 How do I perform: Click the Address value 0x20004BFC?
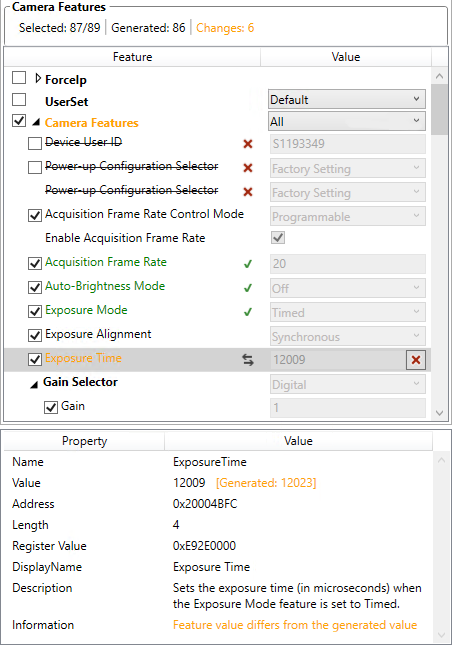(205, 504)
